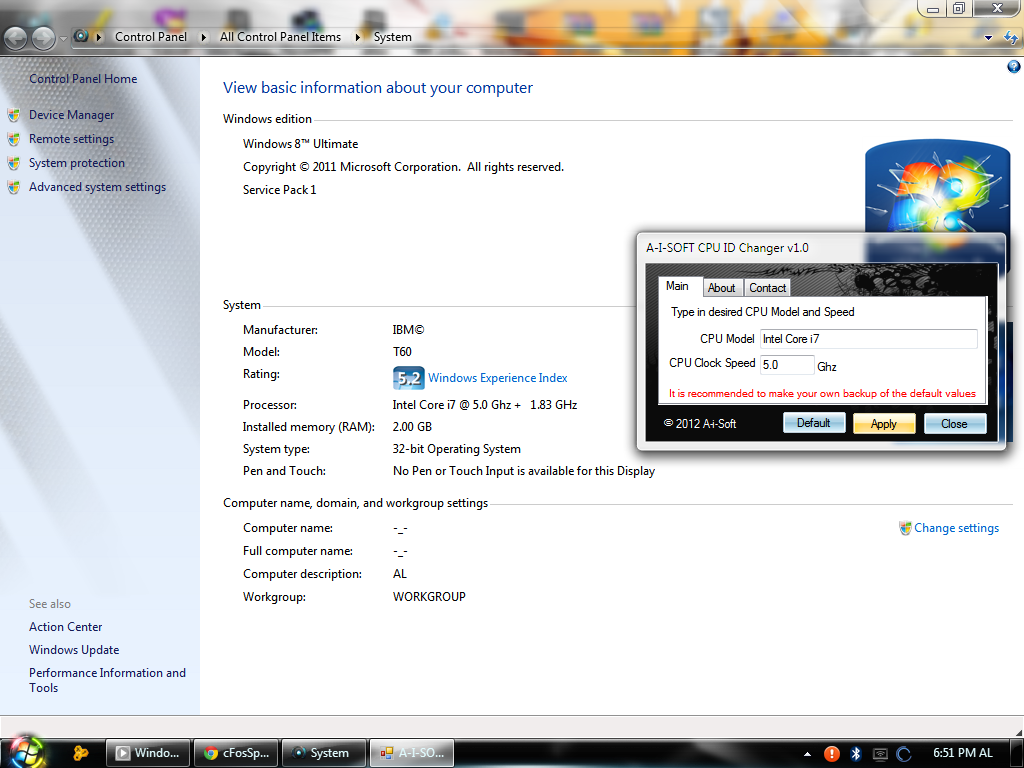Expand the All Control Panel Items breadcrumb chevron
The width and height of the screenshot is (1024, 768).
click(x=359, y=37)
